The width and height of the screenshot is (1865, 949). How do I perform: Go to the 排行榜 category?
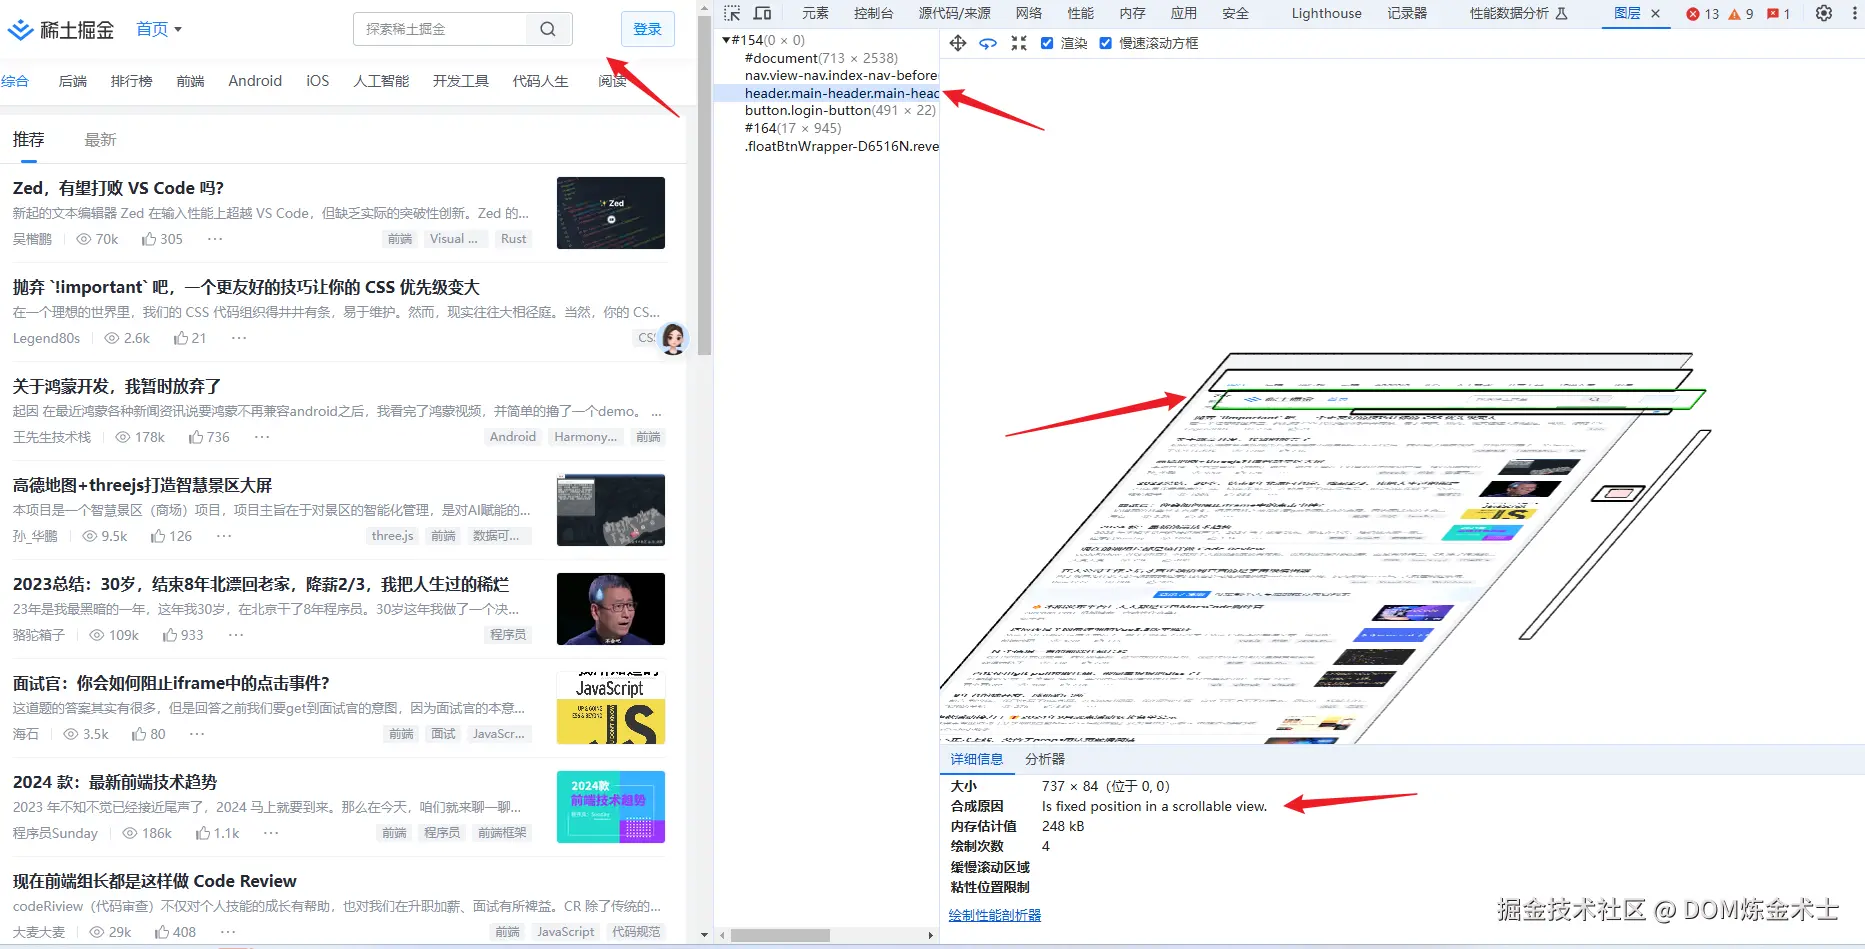(x=131, y=81)
